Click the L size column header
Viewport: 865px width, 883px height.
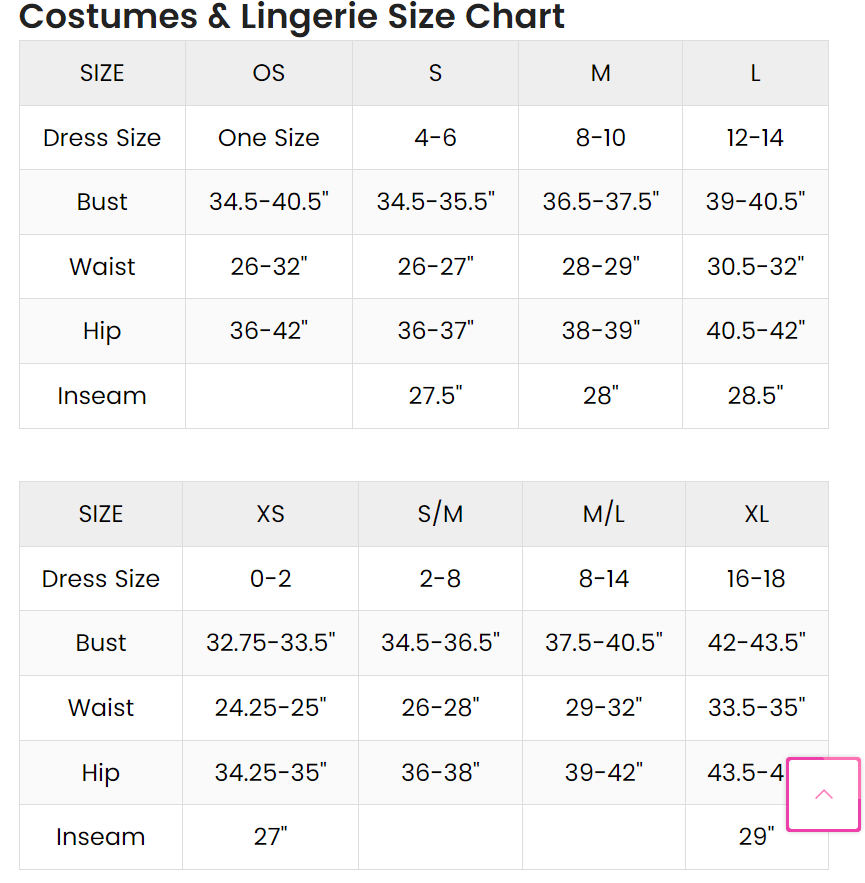(755, 73)
